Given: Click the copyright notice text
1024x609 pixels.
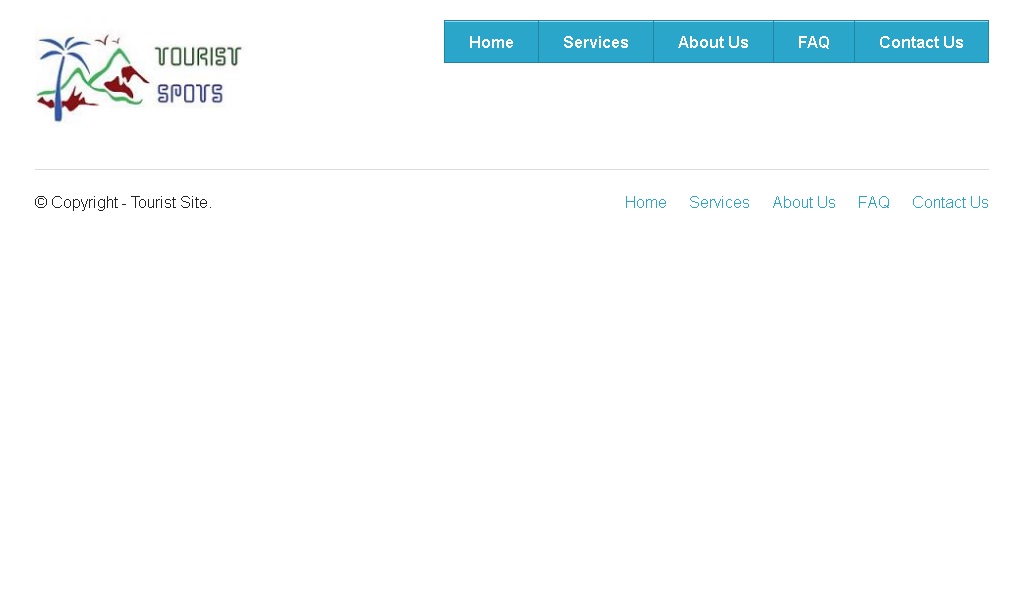Looking at the screenshot, I should [123, 202].
